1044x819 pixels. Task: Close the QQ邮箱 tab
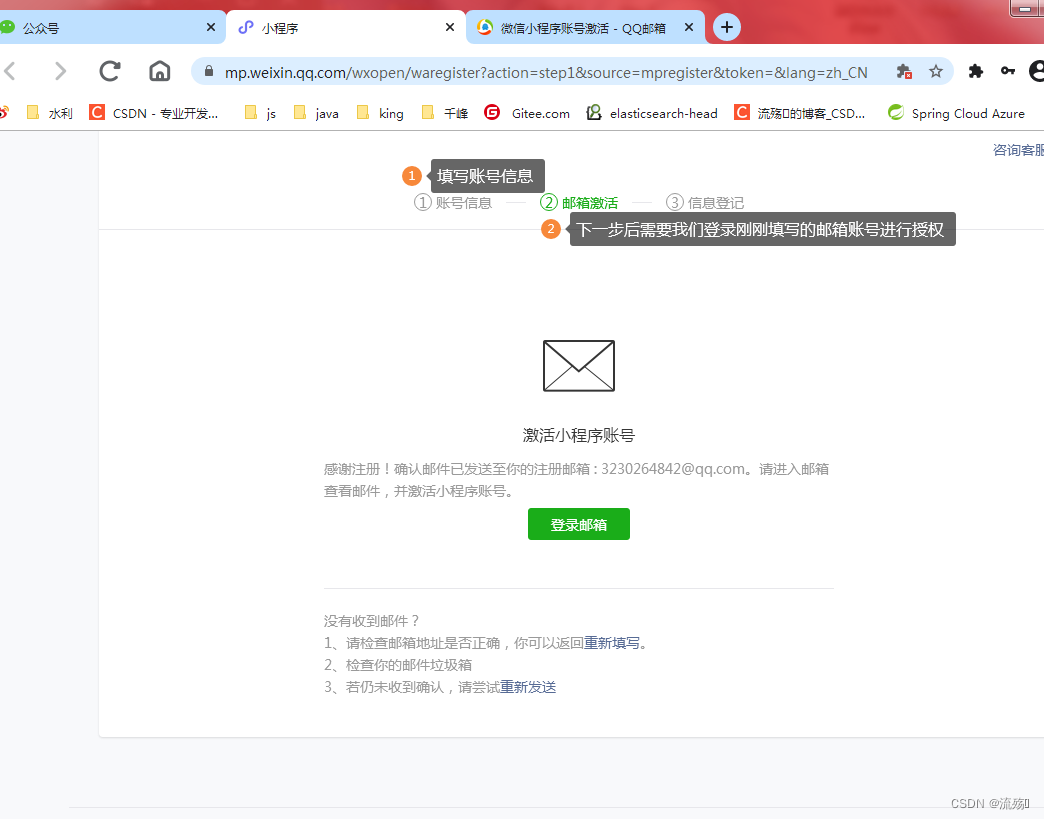688,27
